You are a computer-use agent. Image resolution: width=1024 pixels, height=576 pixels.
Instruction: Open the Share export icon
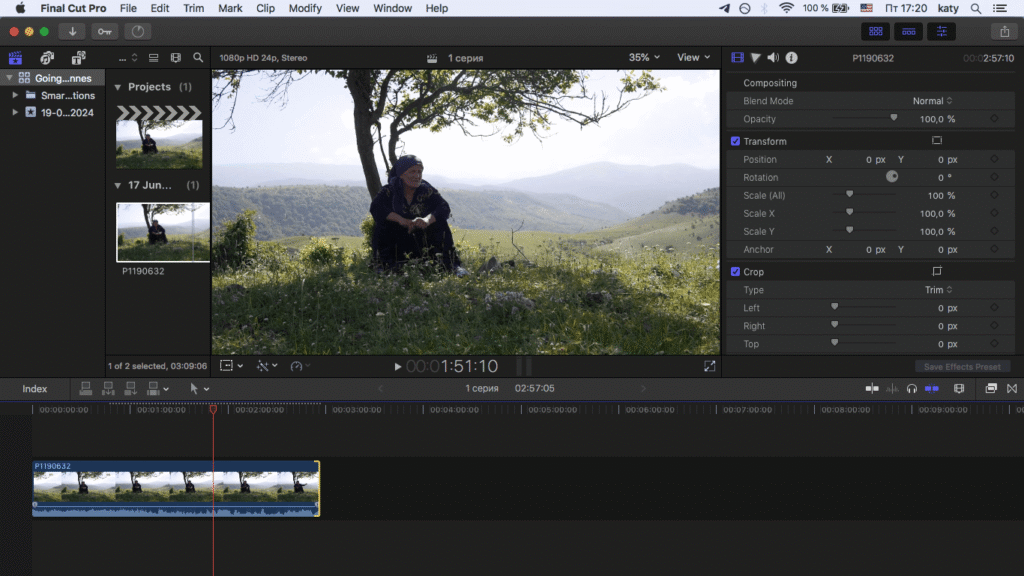coord(1004,31)
